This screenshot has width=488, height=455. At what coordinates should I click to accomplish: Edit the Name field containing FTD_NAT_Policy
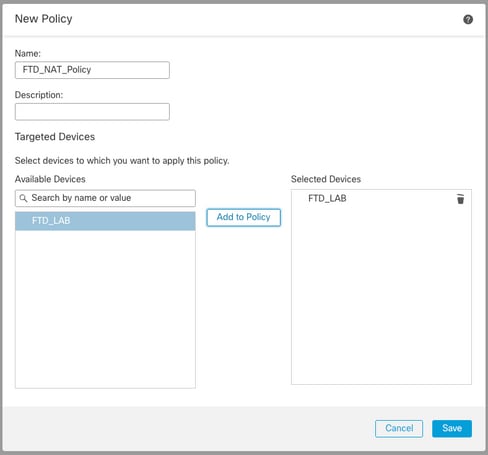[x=92, y=70]
